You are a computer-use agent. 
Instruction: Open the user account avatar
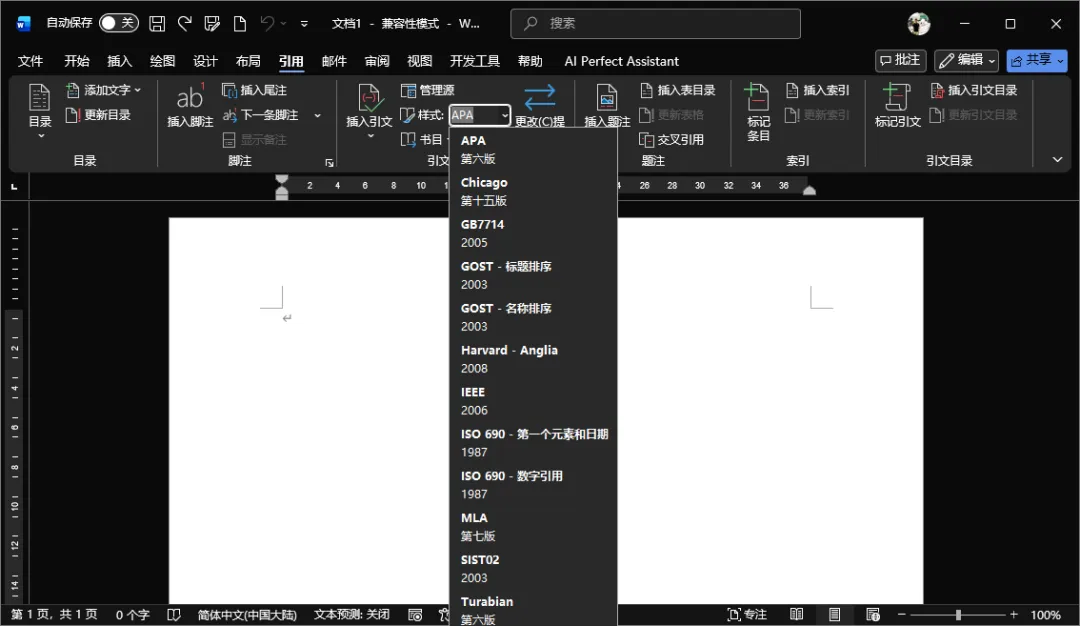pyautogui.click(x=918, y=23)
